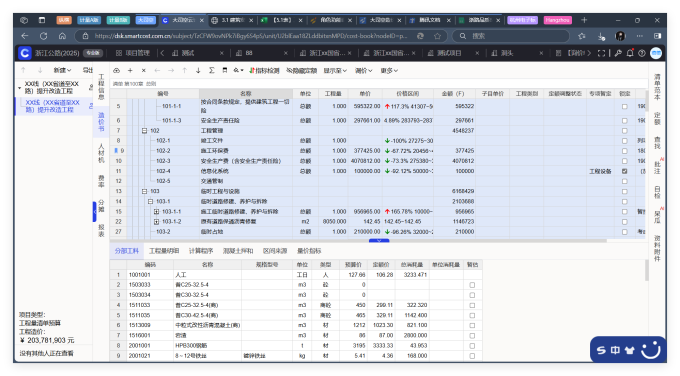Check the checkbox for material 1503033
680x376 pixels.
pos(472,285)
